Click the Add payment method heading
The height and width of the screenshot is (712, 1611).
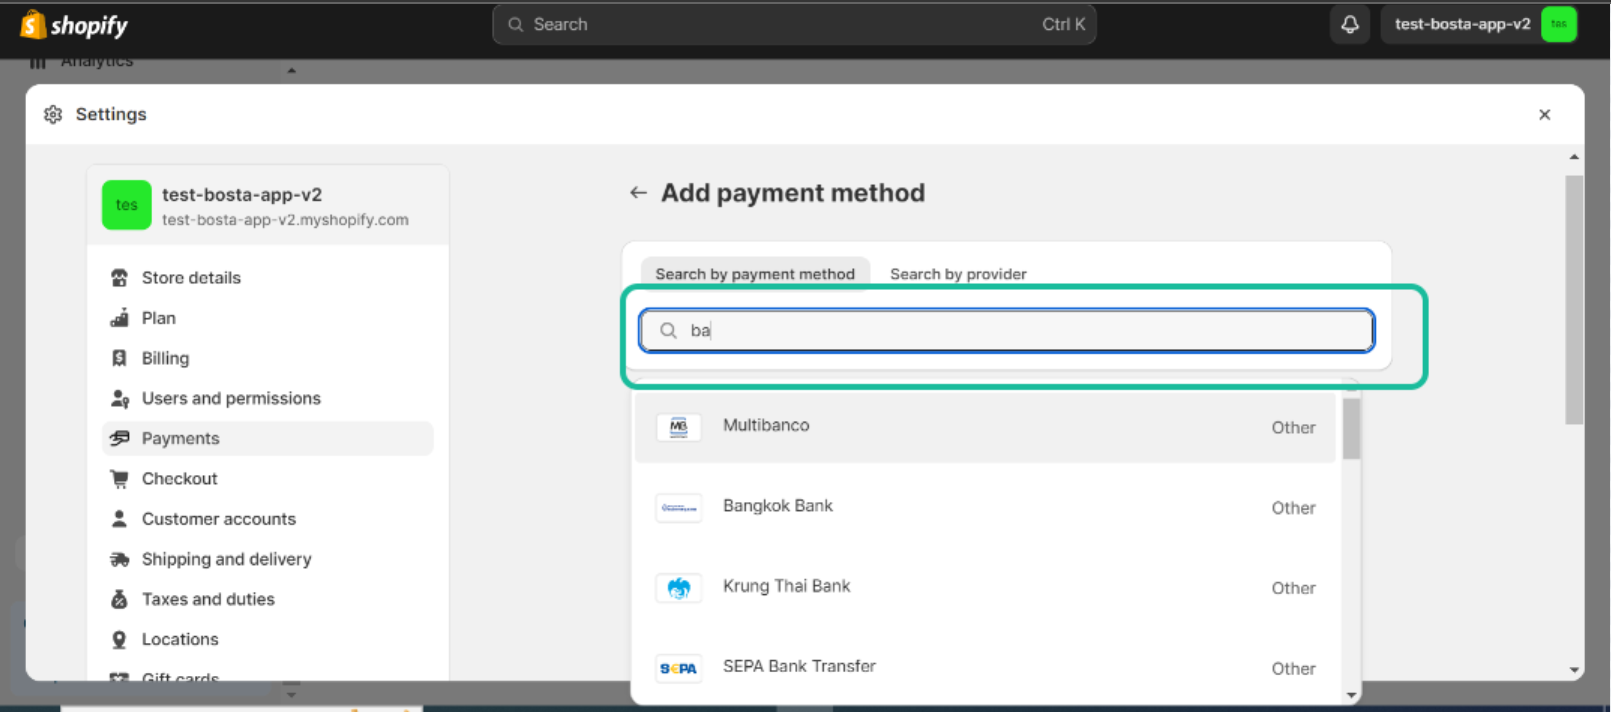793,193
